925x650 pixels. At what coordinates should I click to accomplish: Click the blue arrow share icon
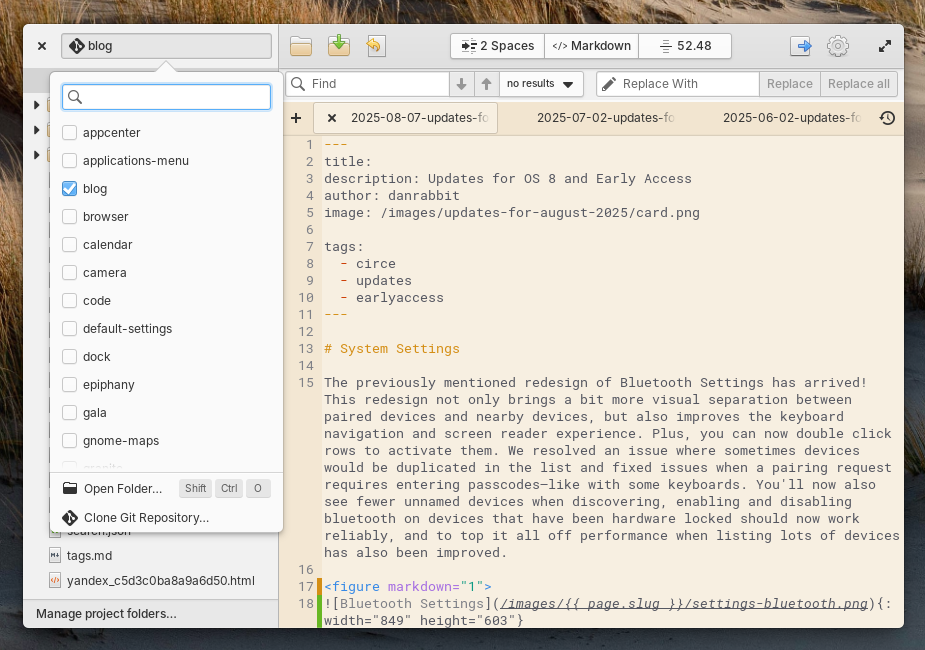(x=801, y=46)
